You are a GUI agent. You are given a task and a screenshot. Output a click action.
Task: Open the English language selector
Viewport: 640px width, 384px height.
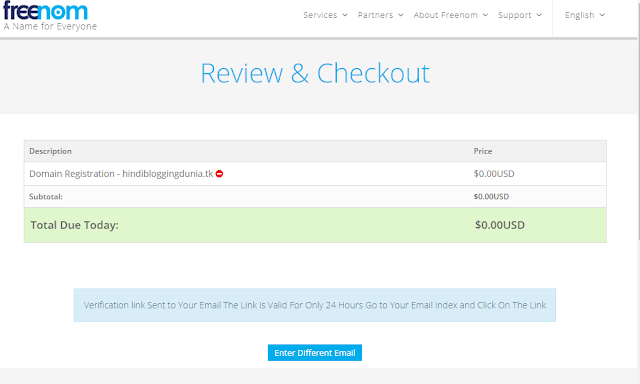[x=584, y=15]
